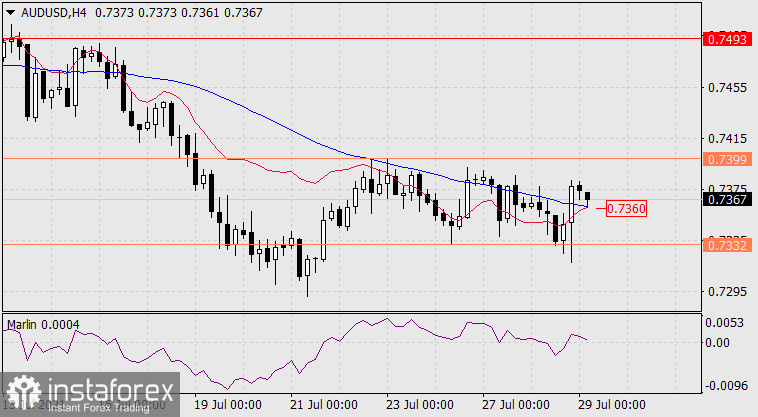Click the last candlestick on the chart
Screen dimensions: 758x417
588,196
